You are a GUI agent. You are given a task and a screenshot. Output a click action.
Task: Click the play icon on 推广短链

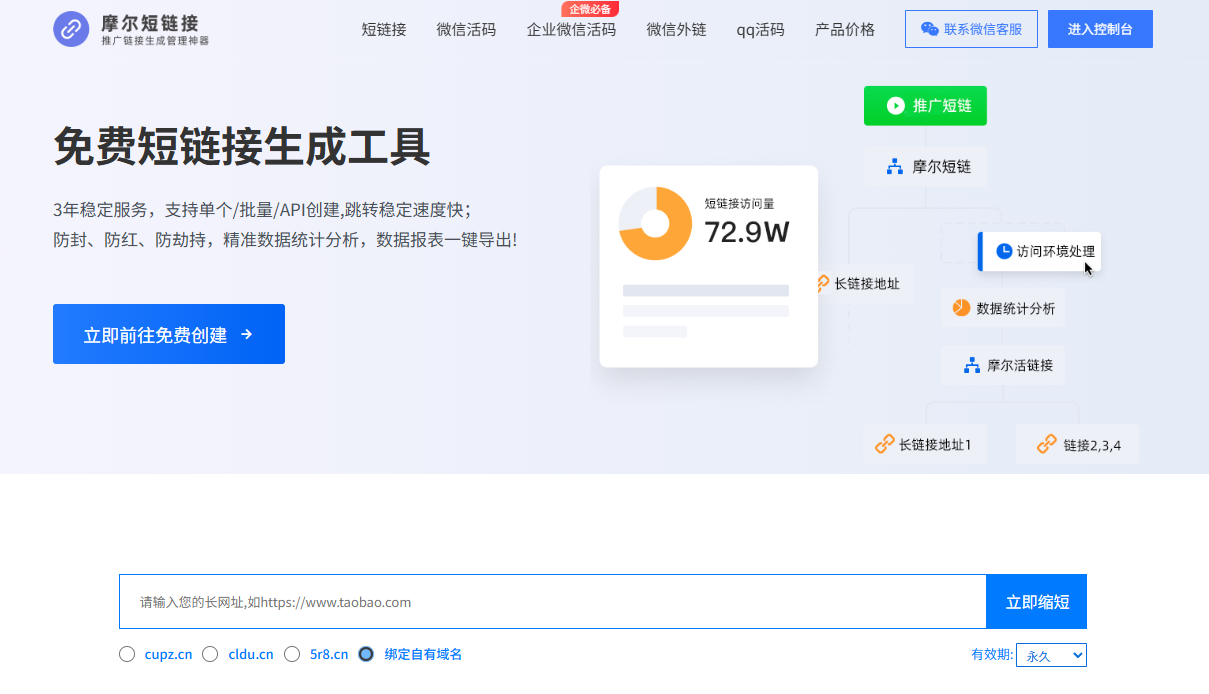(895, 105)
